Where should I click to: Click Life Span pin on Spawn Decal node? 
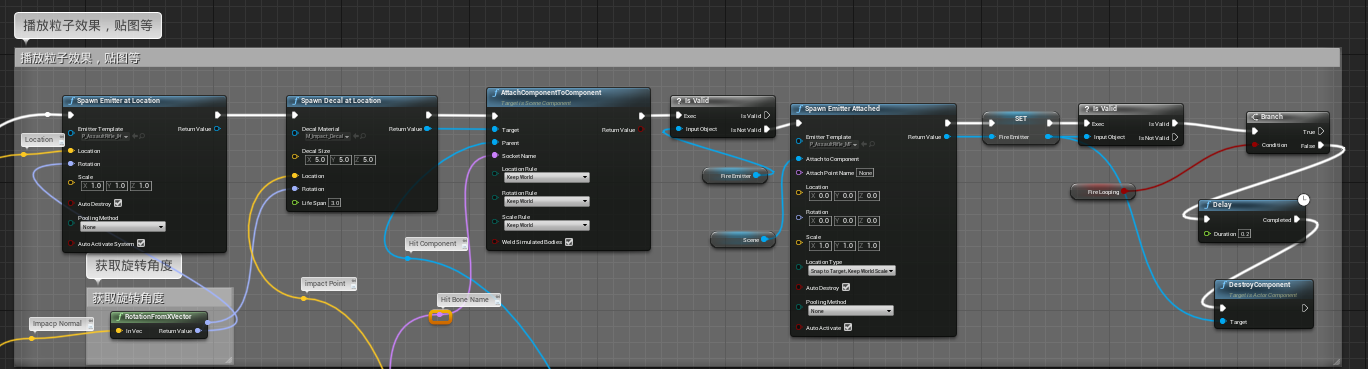(294, 202)
